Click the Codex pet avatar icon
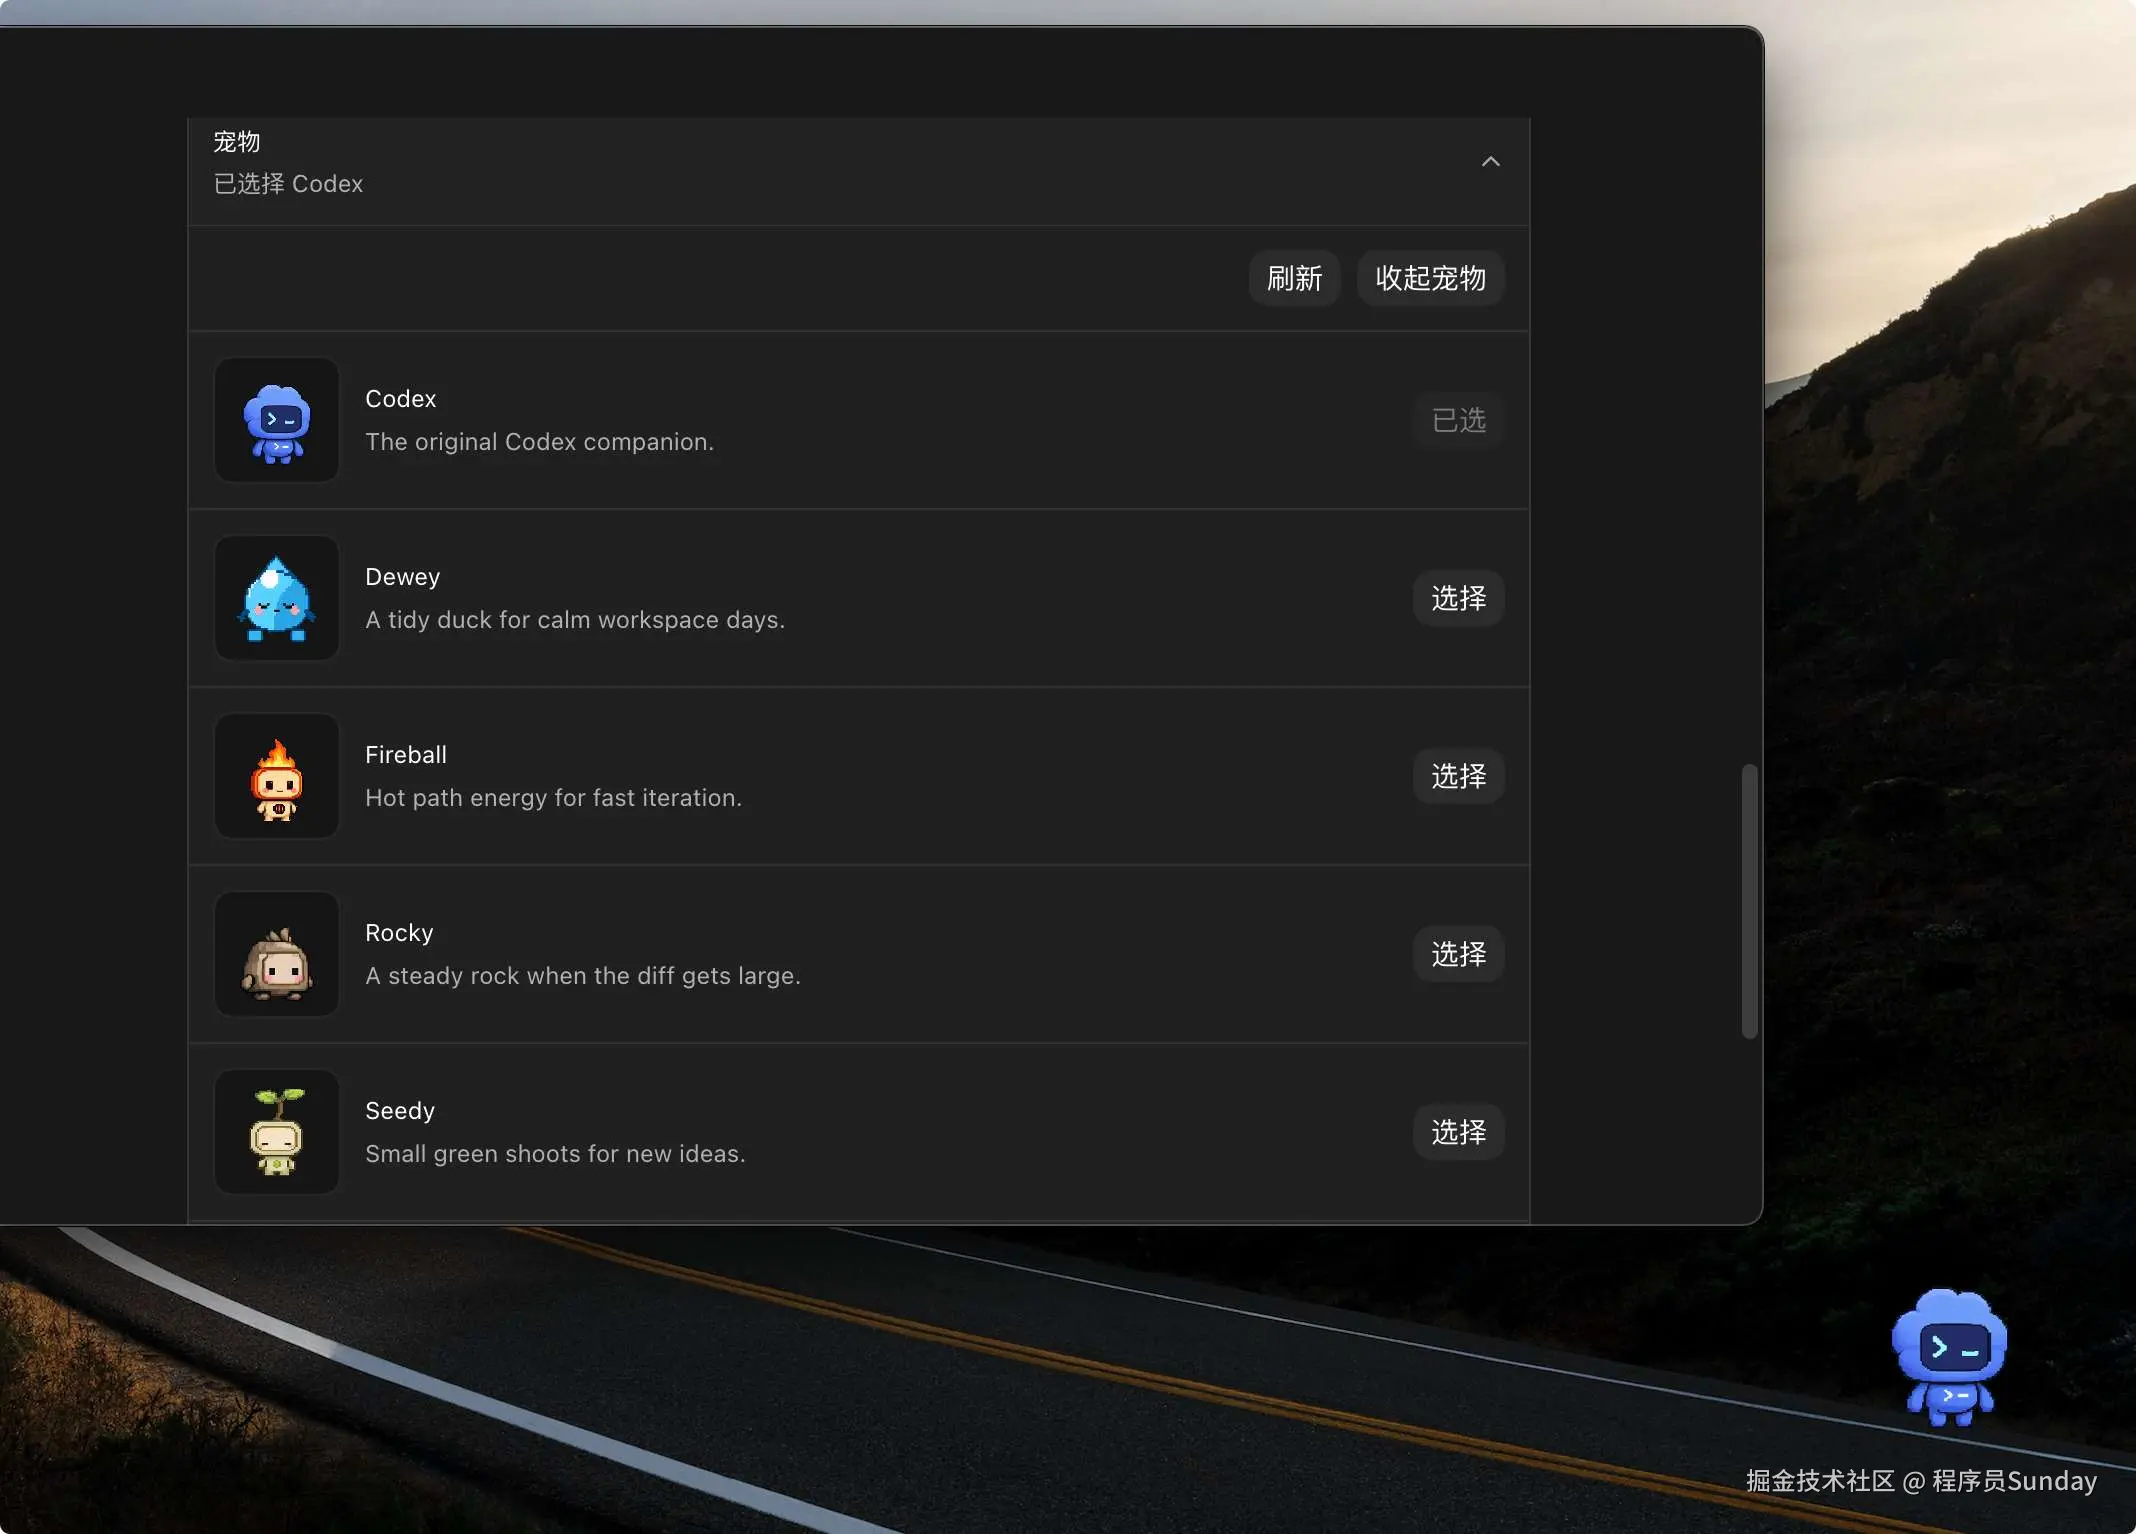This screenshot has height=1534, width=2136. [x=277, y=421]
